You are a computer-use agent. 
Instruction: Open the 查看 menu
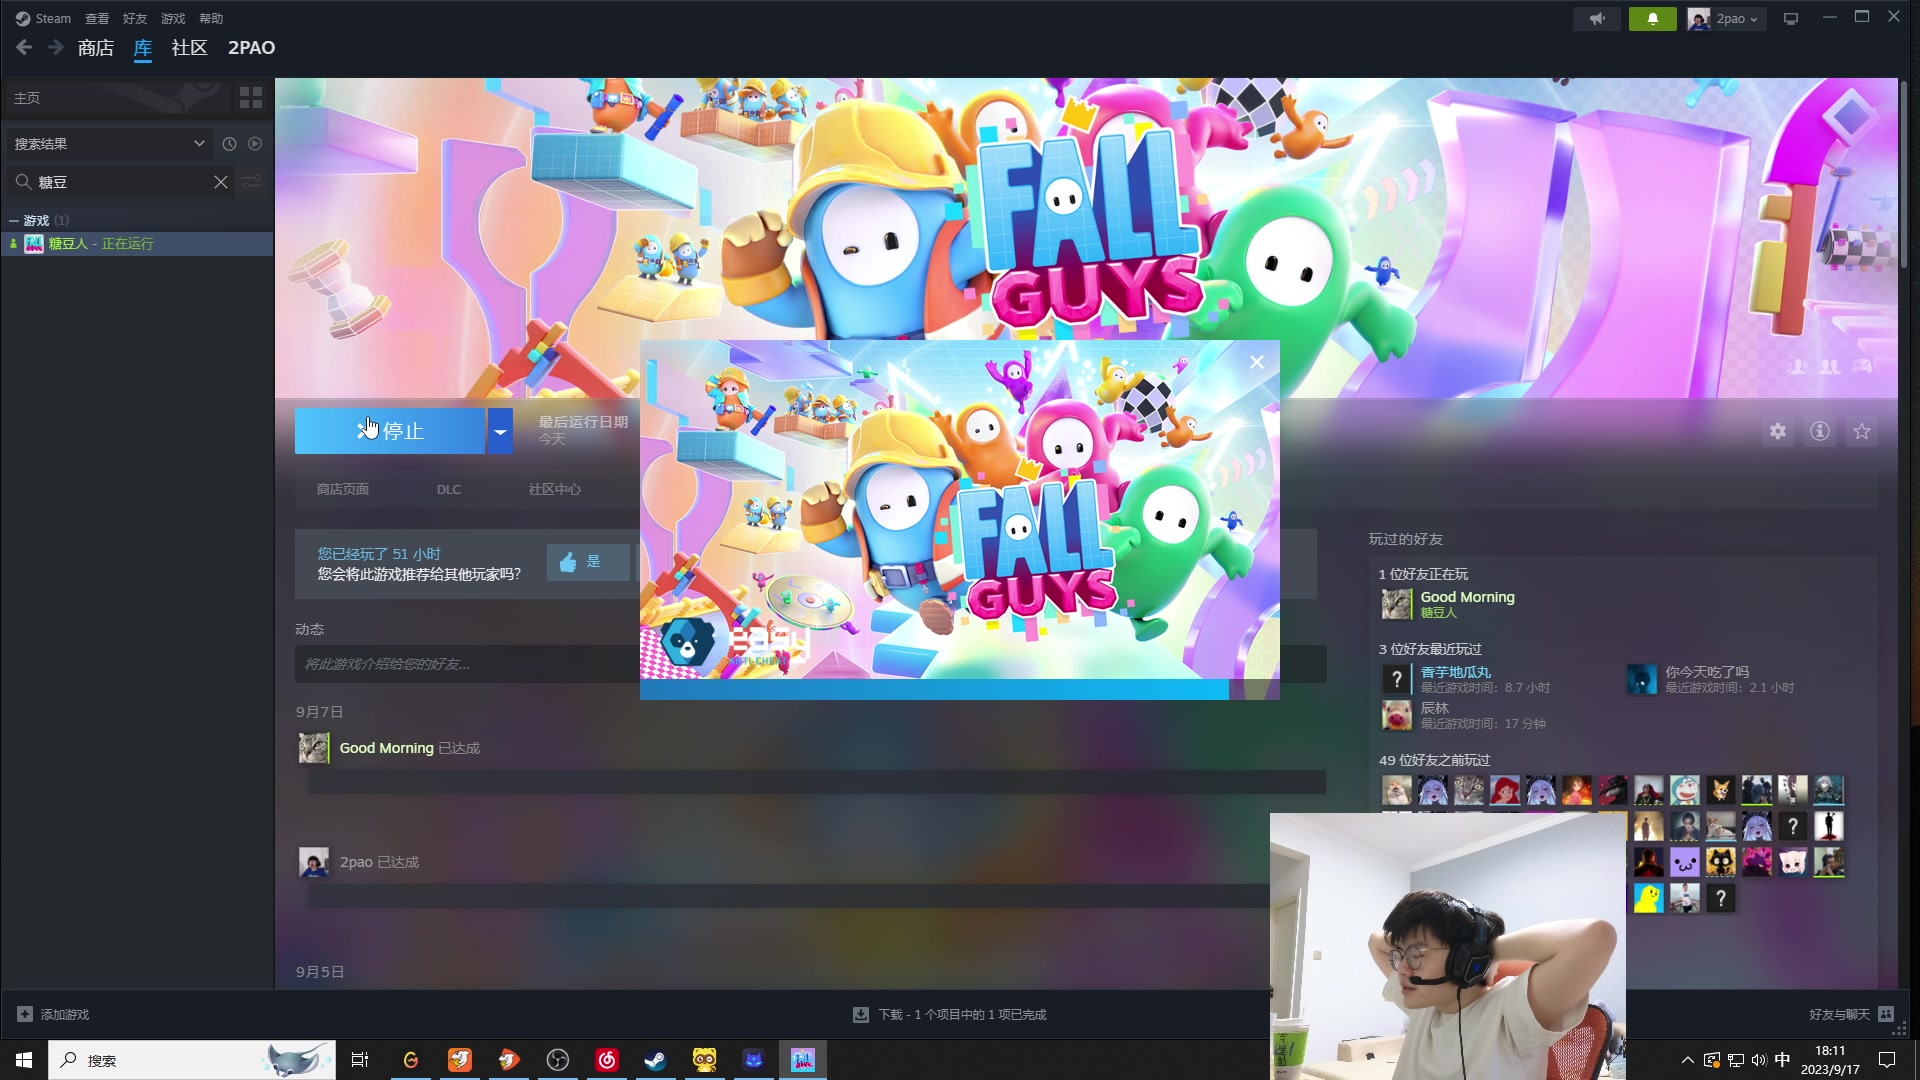click(x=97, y=19)
